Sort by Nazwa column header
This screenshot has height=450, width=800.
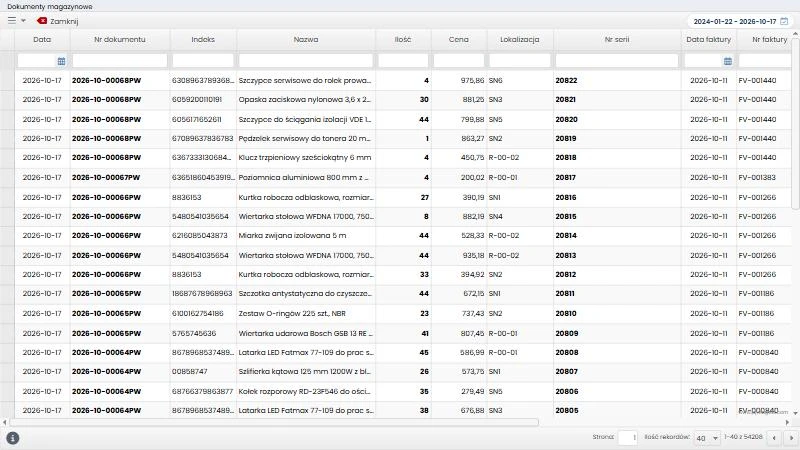306,39
